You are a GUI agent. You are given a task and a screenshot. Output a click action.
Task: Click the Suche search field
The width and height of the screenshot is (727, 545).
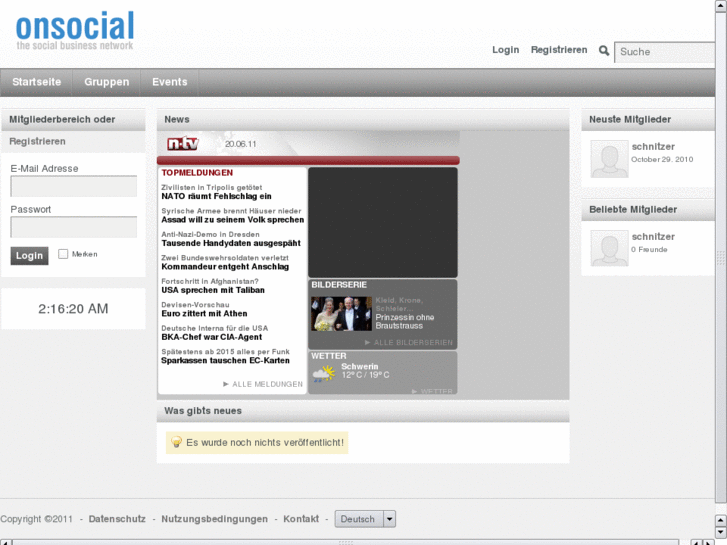(x=664, y=52)
